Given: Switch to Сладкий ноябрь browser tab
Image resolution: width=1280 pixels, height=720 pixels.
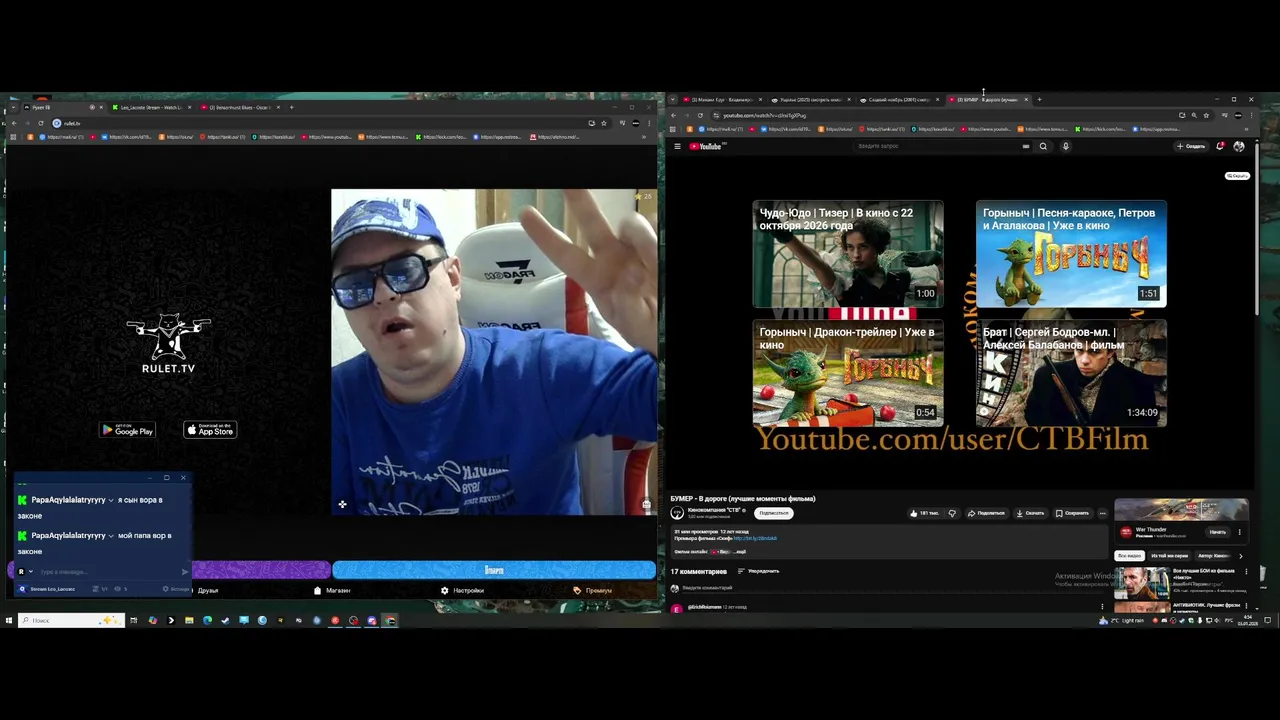Looking at the screenshot, I should point(897,99).
